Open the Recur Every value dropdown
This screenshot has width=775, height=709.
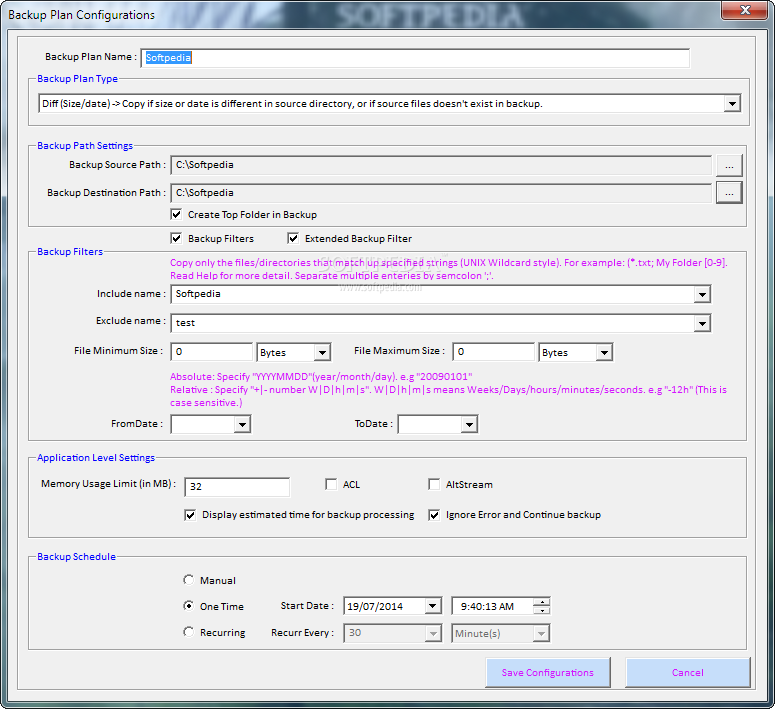[433, 633]
